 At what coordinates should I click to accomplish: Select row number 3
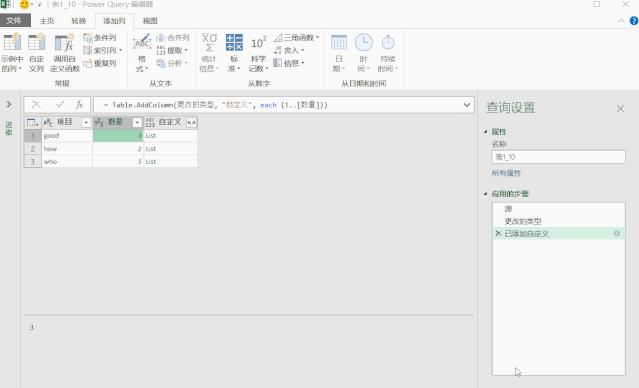[33, 162]
